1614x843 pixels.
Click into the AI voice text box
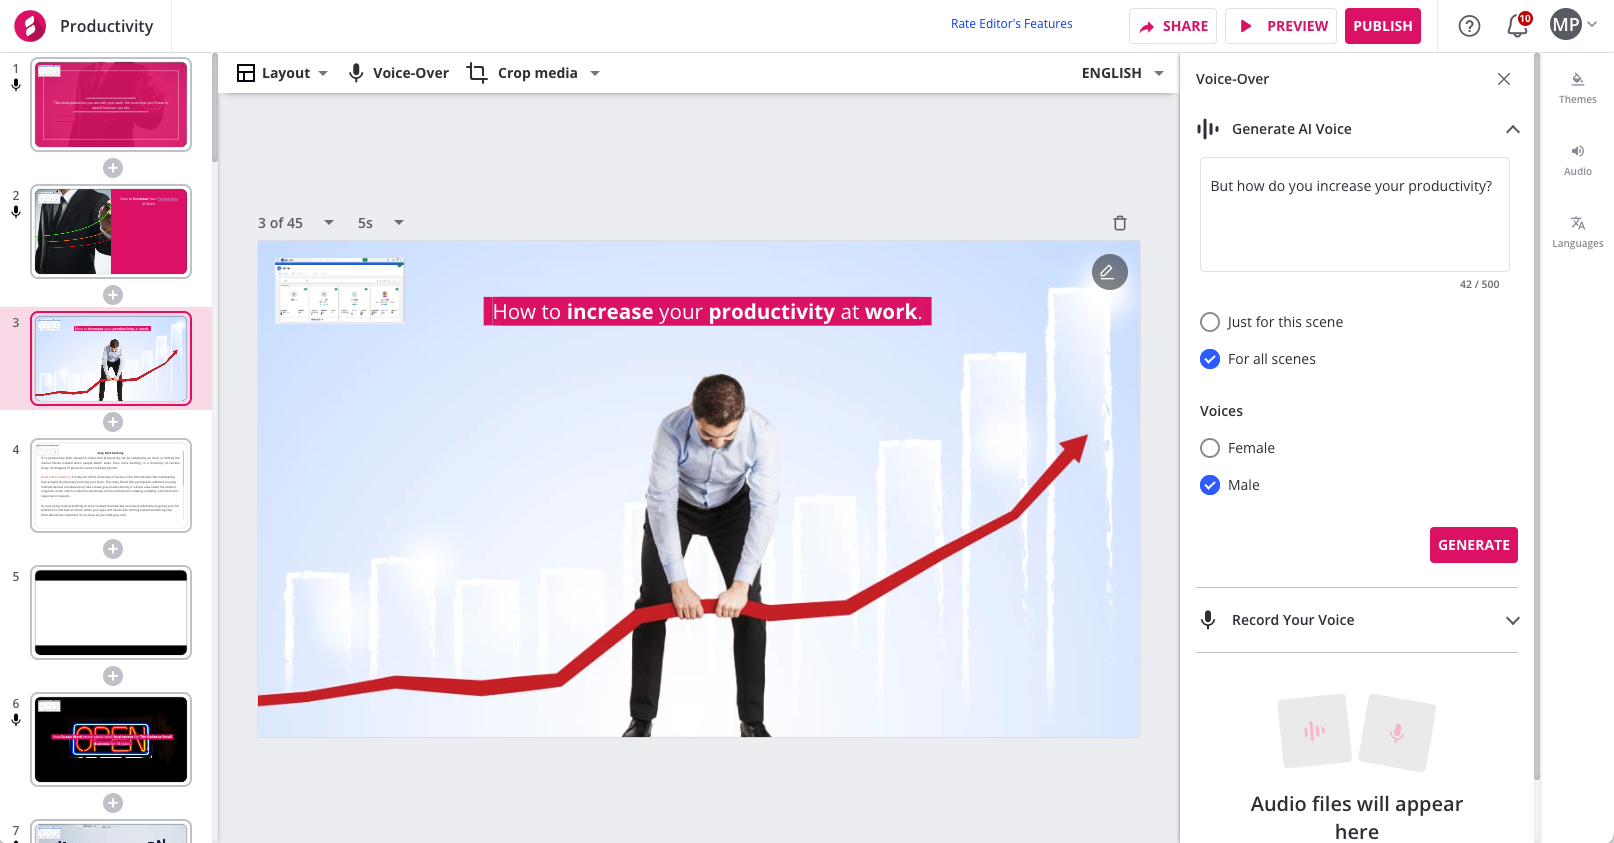coord(1355,214)
